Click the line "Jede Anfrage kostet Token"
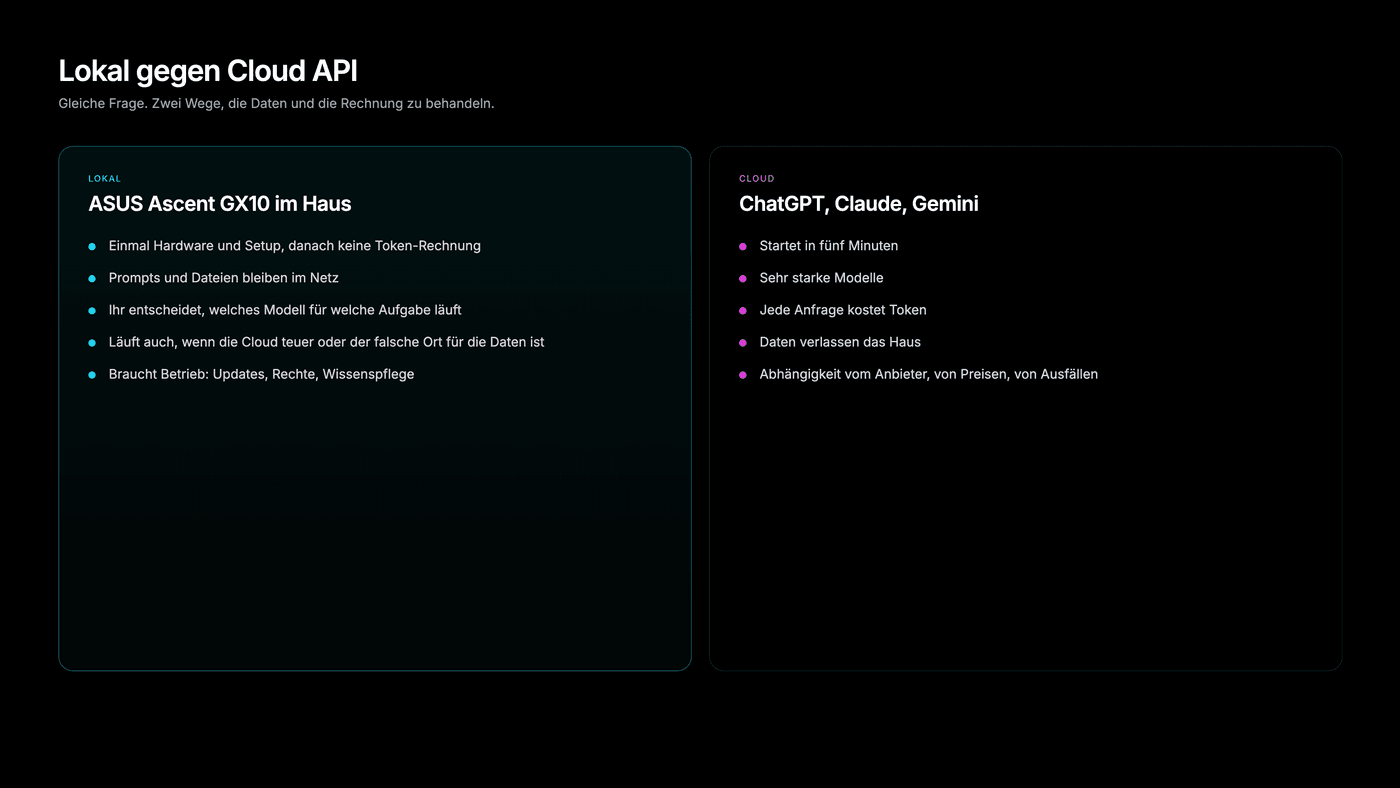The image size is (1400, 788). pyautogui.click(x=843, y=310)
